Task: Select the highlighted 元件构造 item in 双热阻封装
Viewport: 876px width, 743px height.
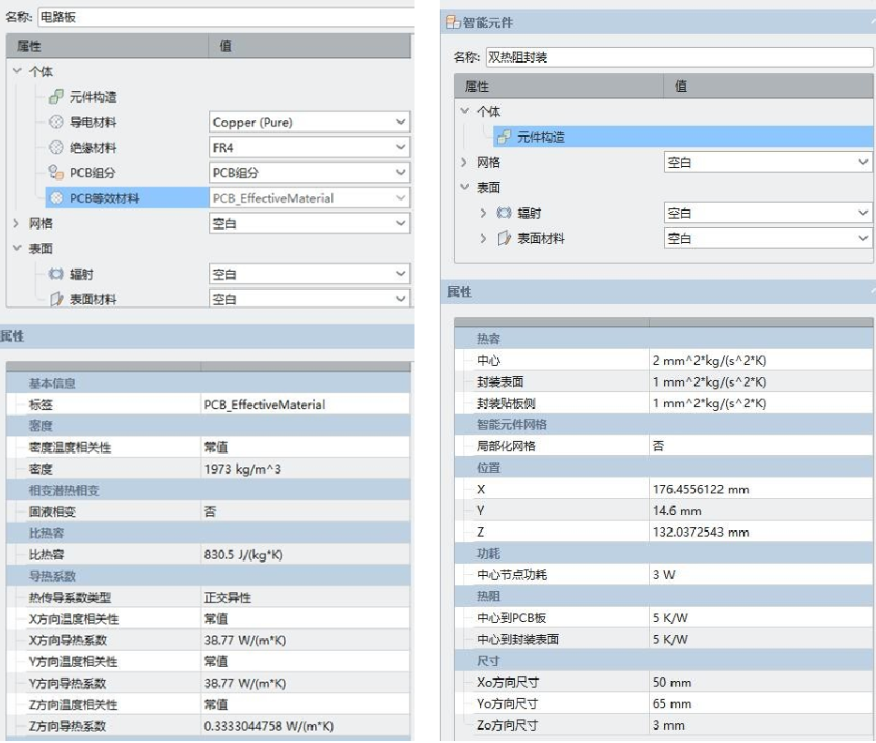Action: click(x=540, y=137)
